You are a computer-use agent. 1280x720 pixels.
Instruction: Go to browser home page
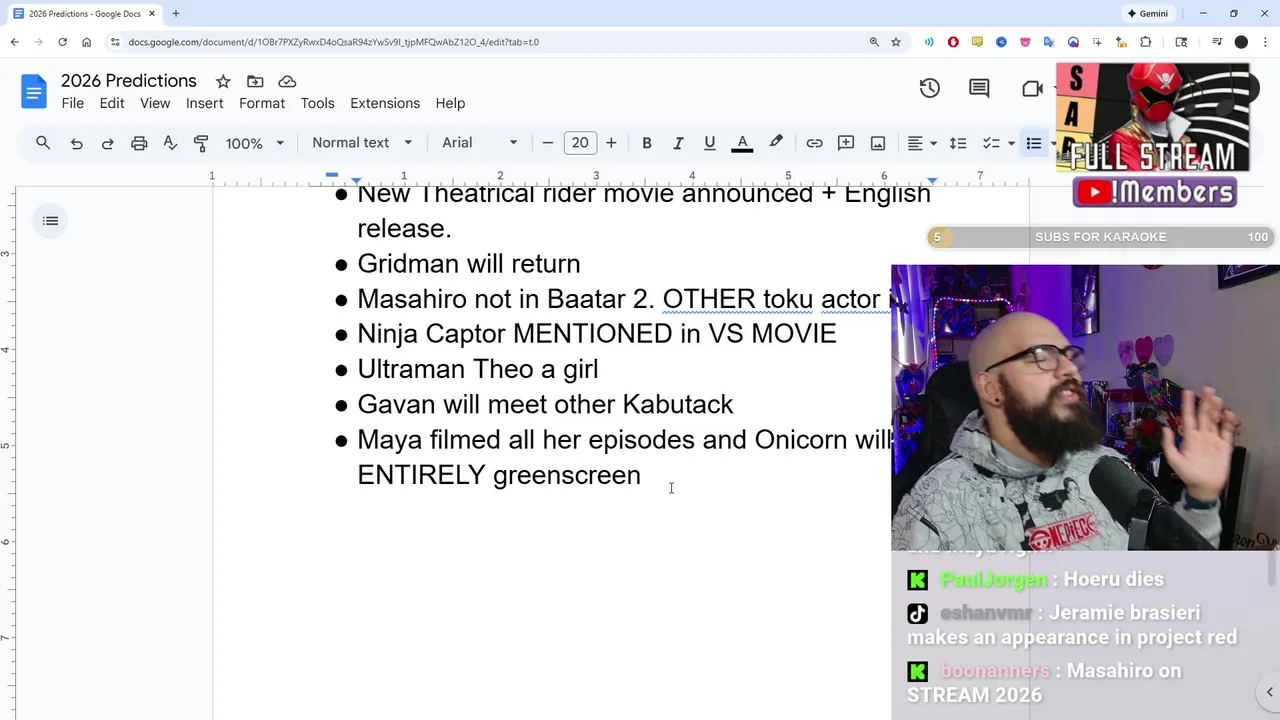(x=86, y=42)
